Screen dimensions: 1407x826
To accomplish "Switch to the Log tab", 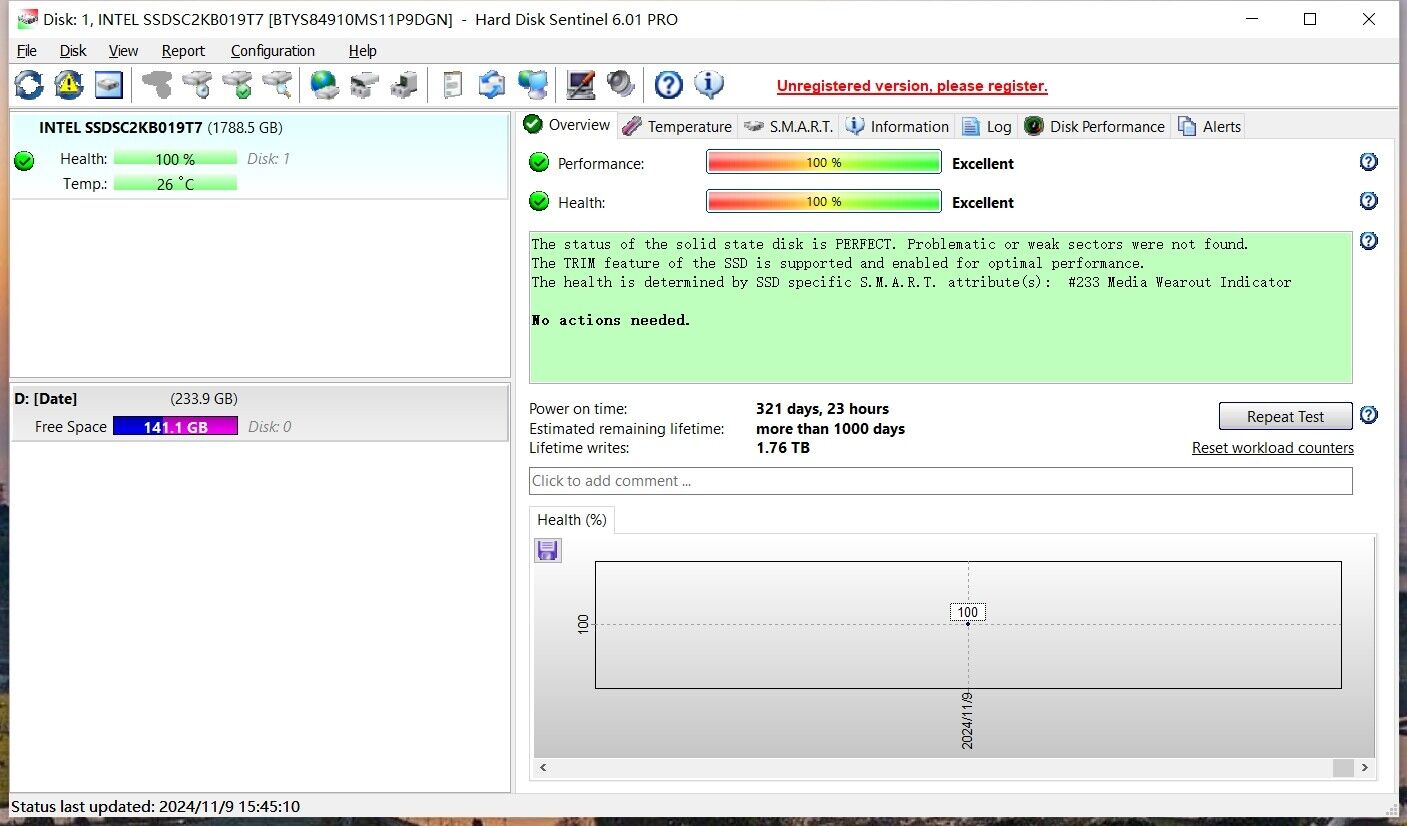I will click(x=987, y=126).
